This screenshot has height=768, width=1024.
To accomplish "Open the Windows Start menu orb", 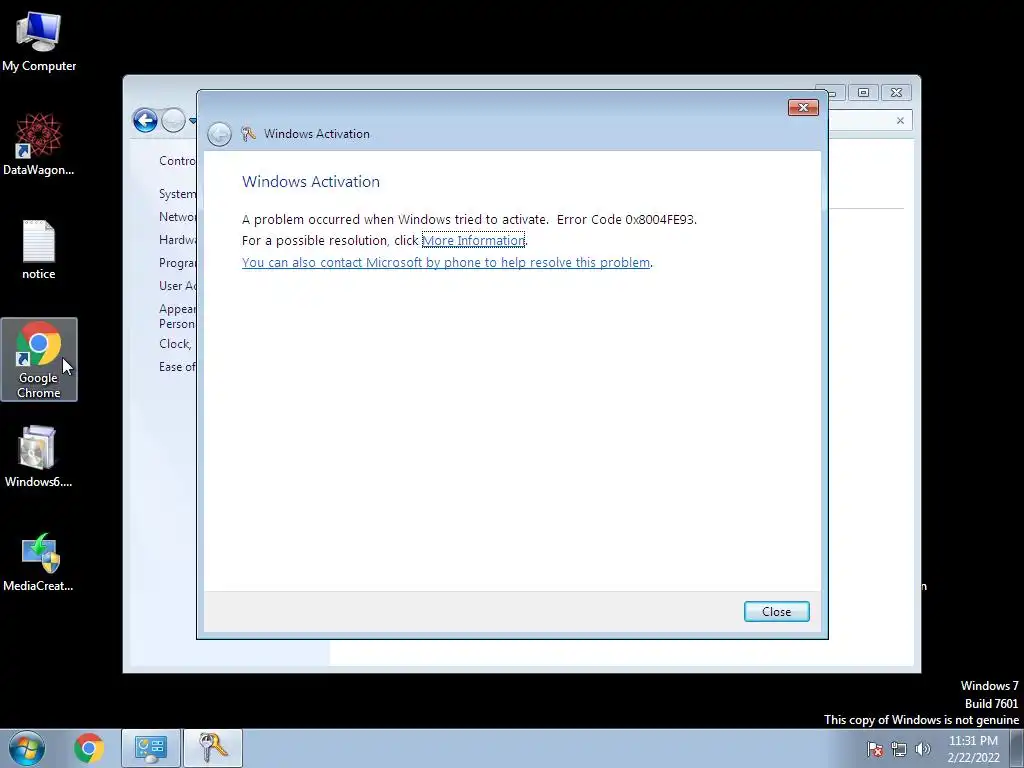I will [x=27, y=748].
